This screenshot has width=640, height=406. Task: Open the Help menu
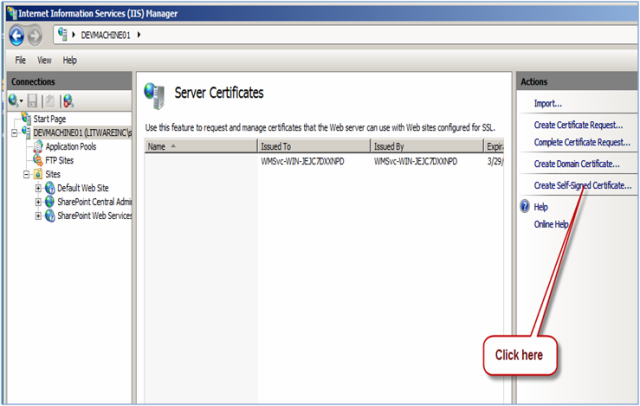click(x=70, y=60)
